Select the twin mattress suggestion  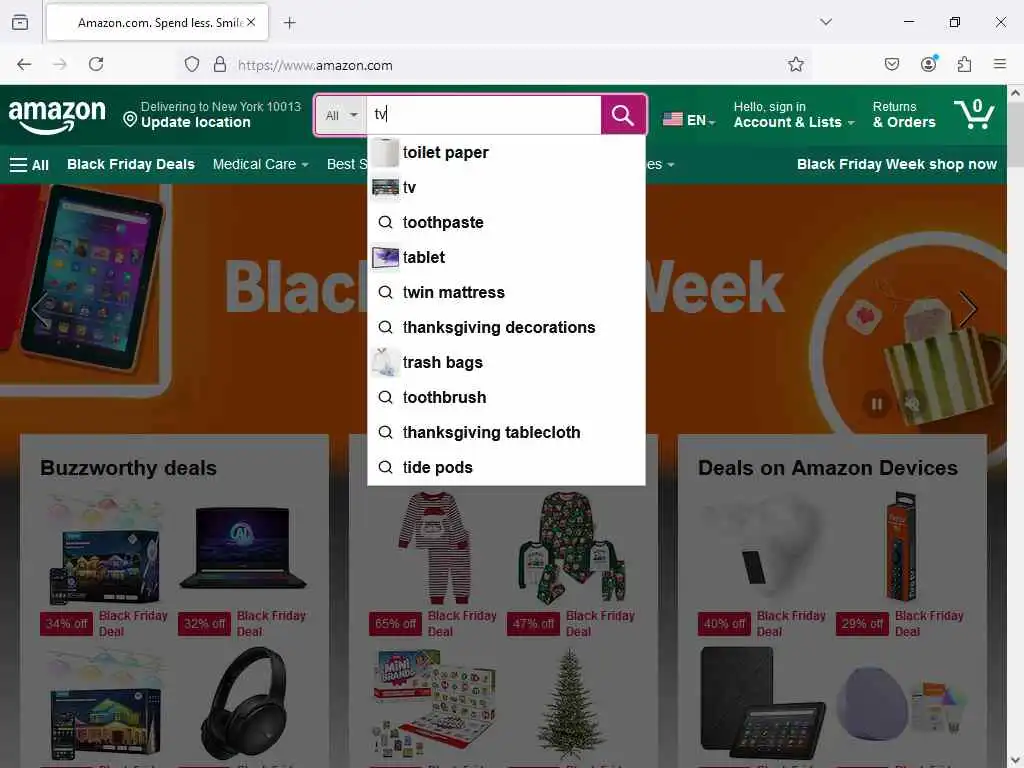tap(506, 293)
